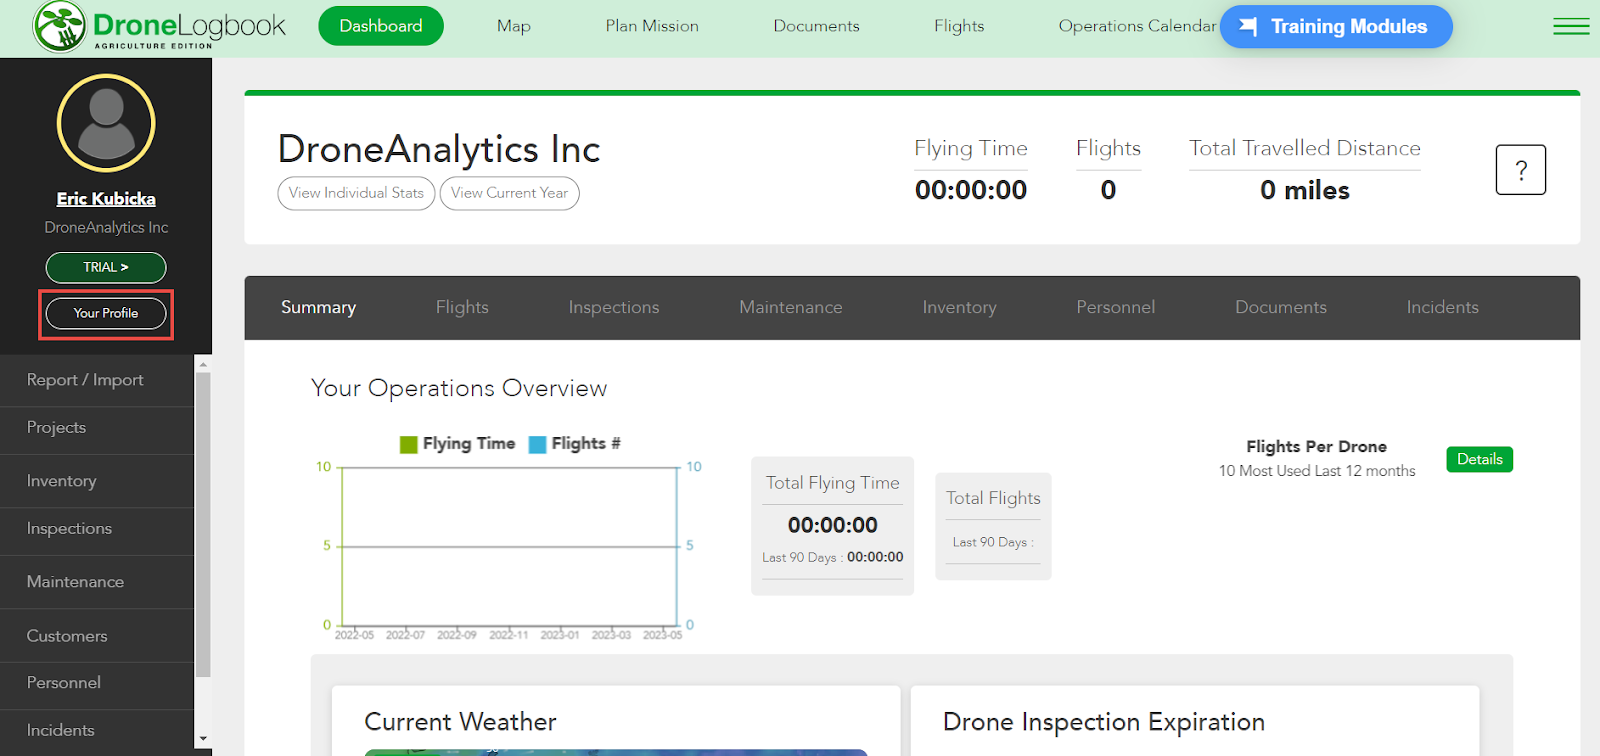Click View Individual Stats
Viewport: 1600px width, 756px height.
[x=356, y=193]
